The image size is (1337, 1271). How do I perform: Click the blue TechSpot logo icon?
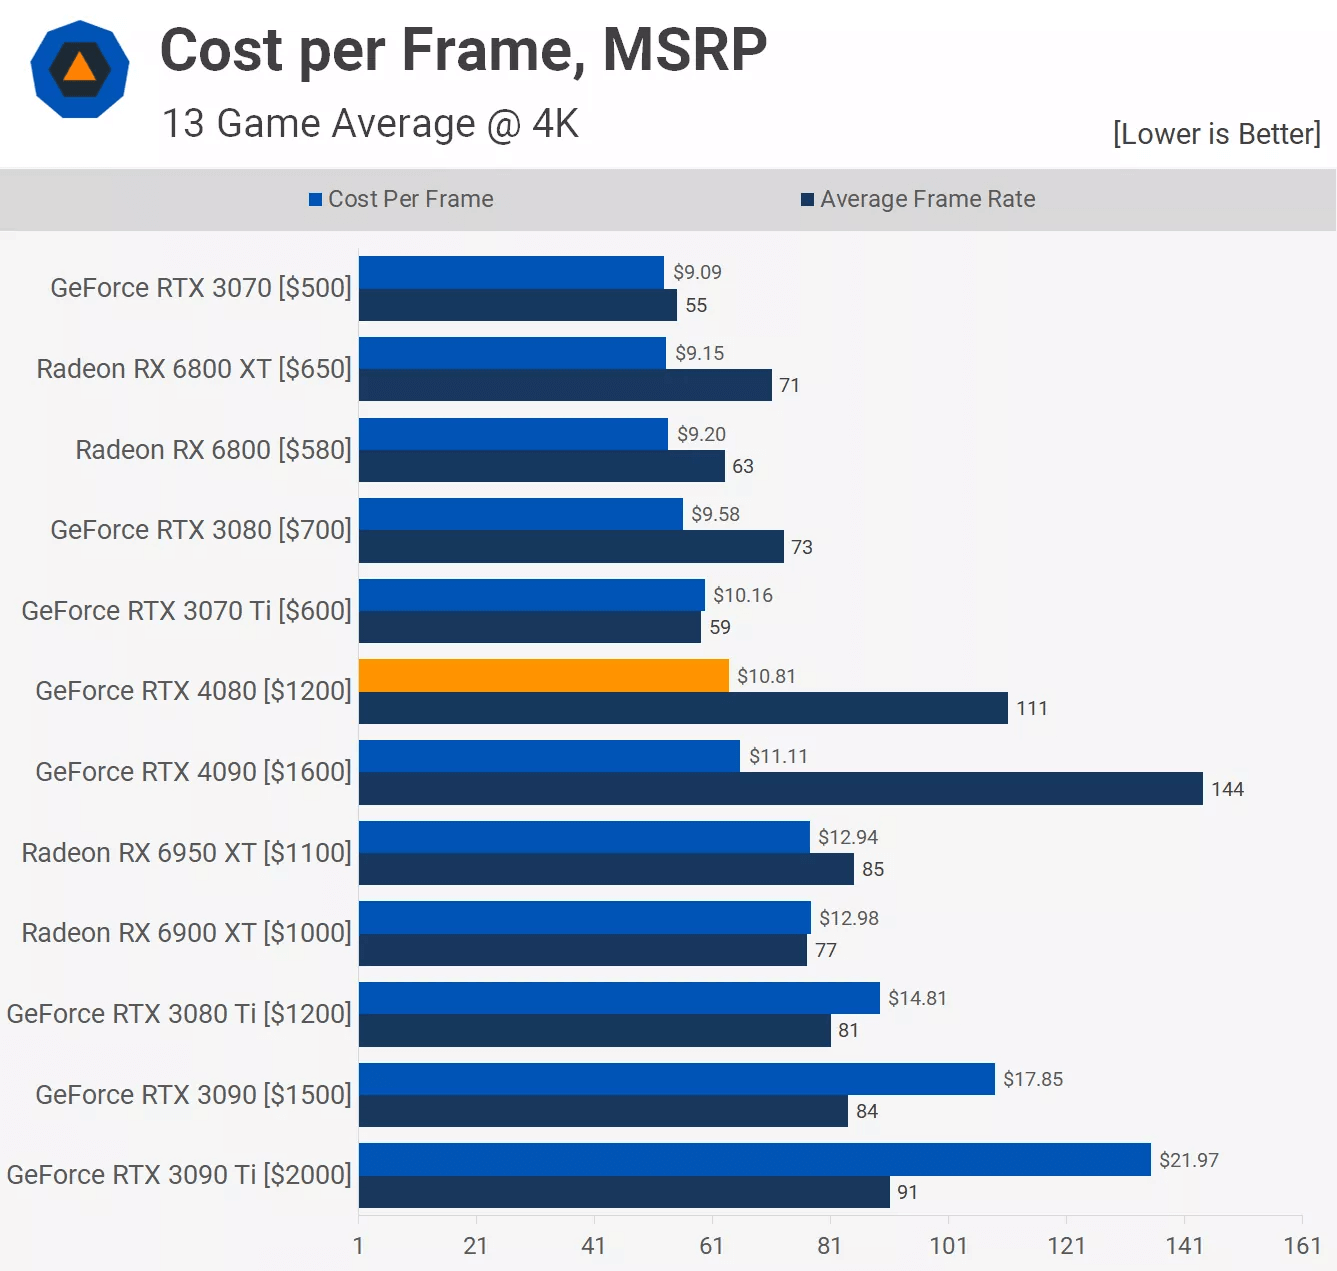(x=80, y=70)
